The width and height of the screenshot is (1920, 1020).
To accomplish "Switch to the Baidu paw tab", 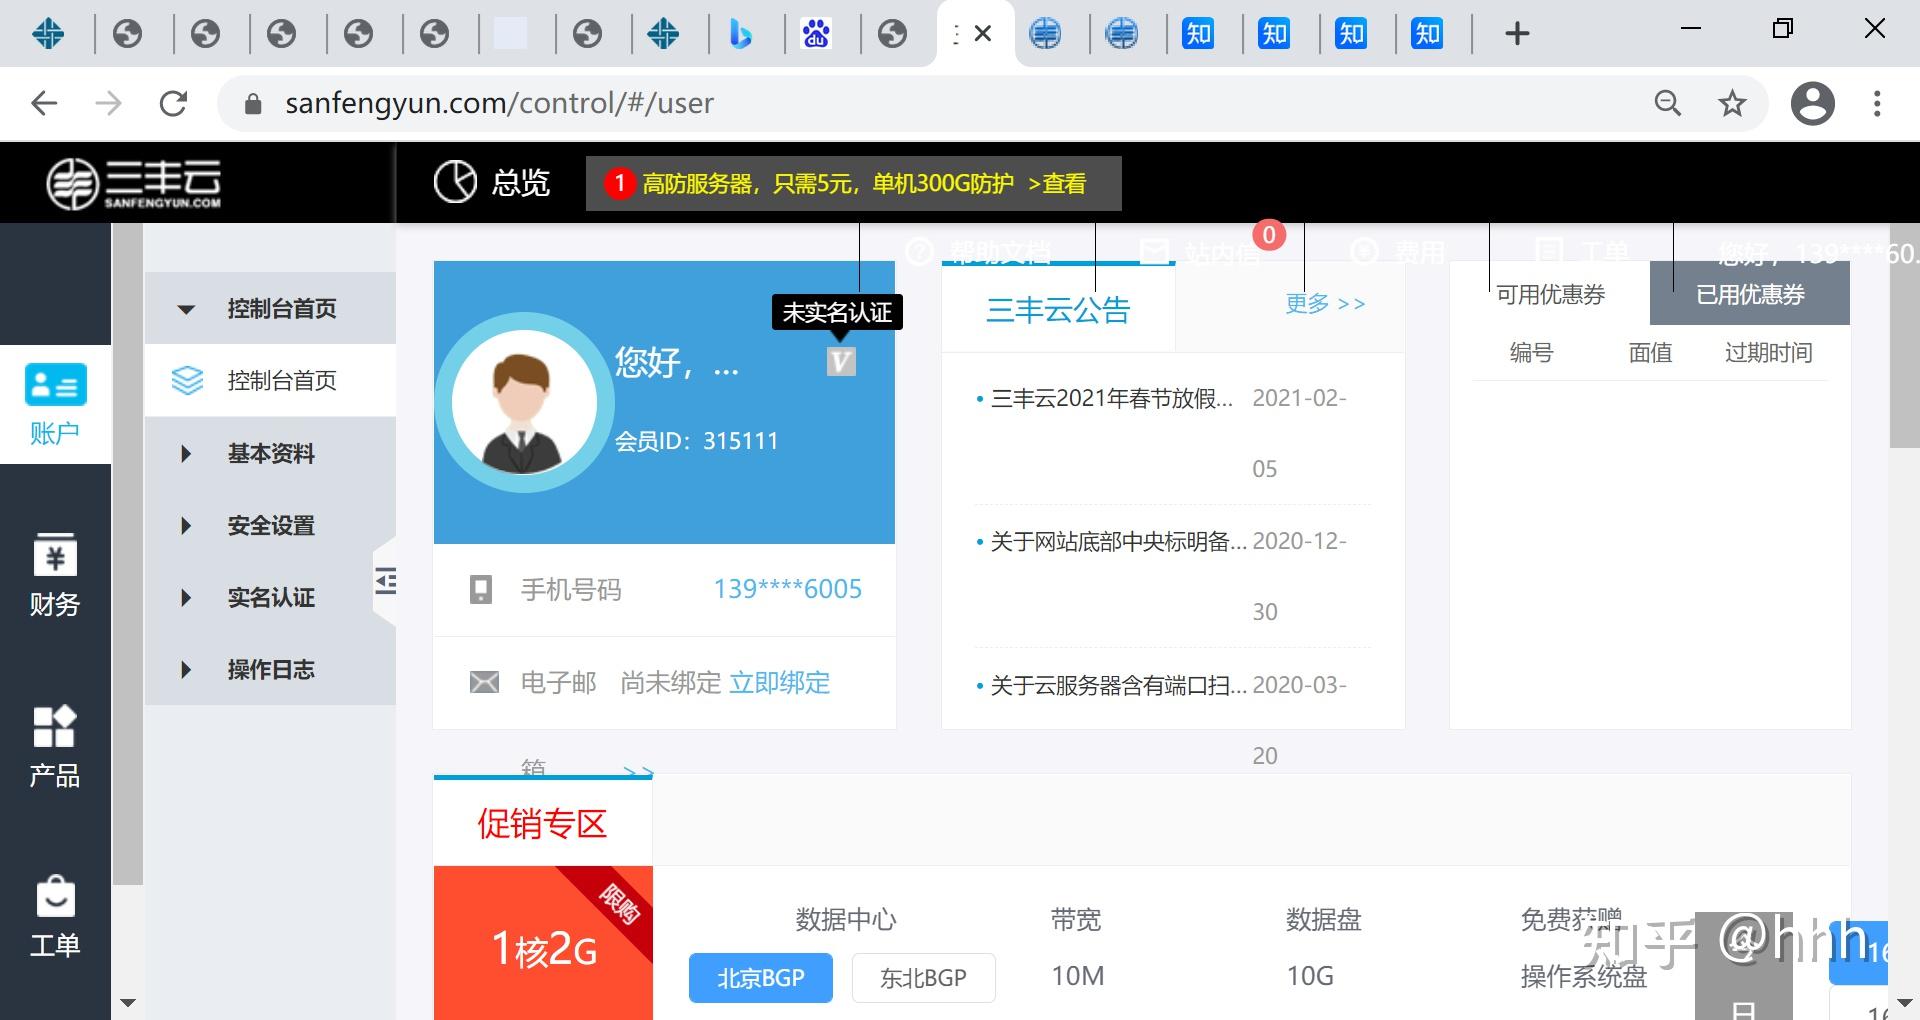I will [816, 34].
